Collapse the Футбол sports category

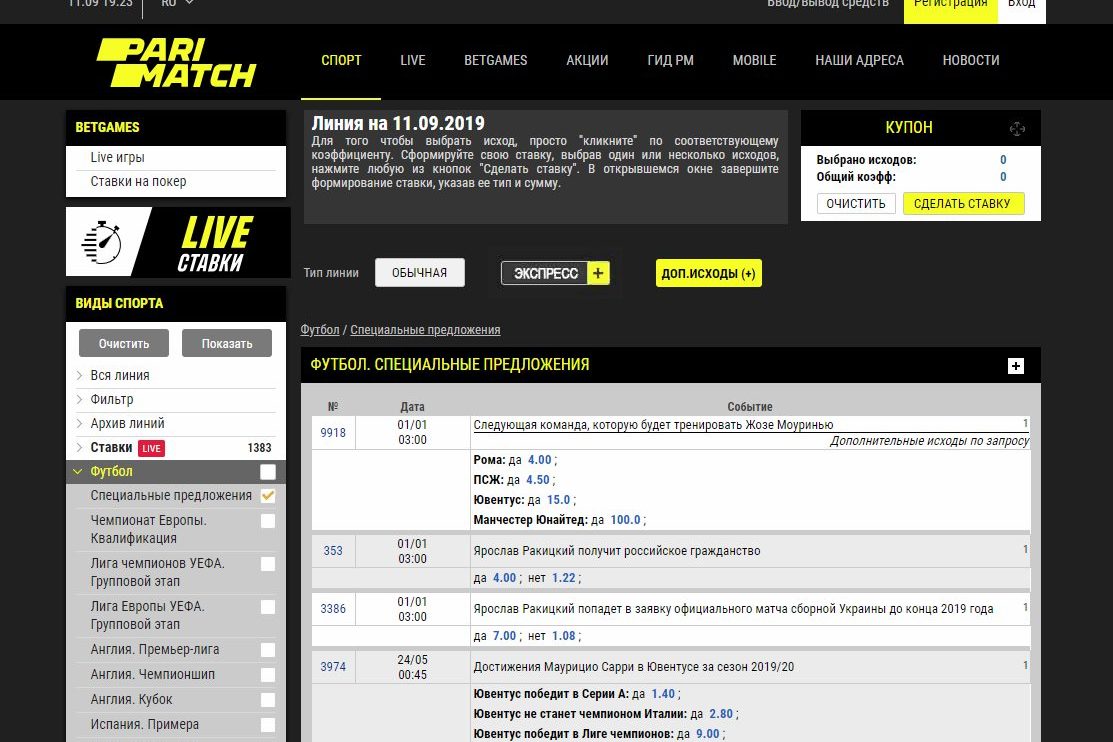point(79,472)
